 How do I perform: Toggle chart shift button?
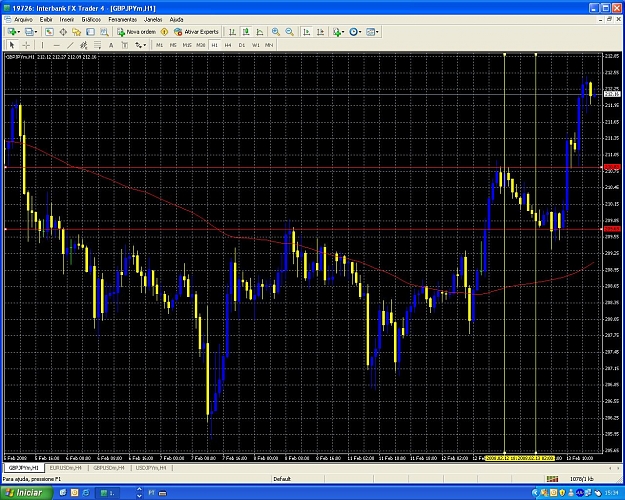320,32
